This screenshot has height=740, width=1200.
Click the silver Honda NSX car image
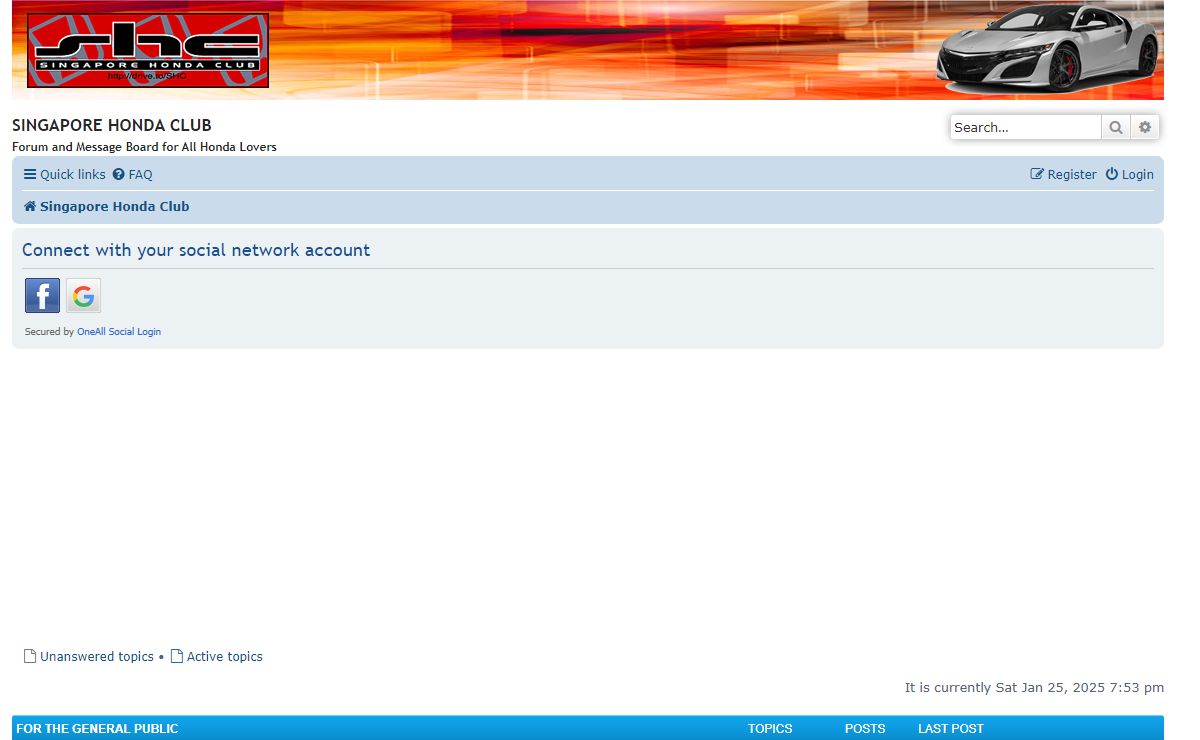(x=1048, y=48)
